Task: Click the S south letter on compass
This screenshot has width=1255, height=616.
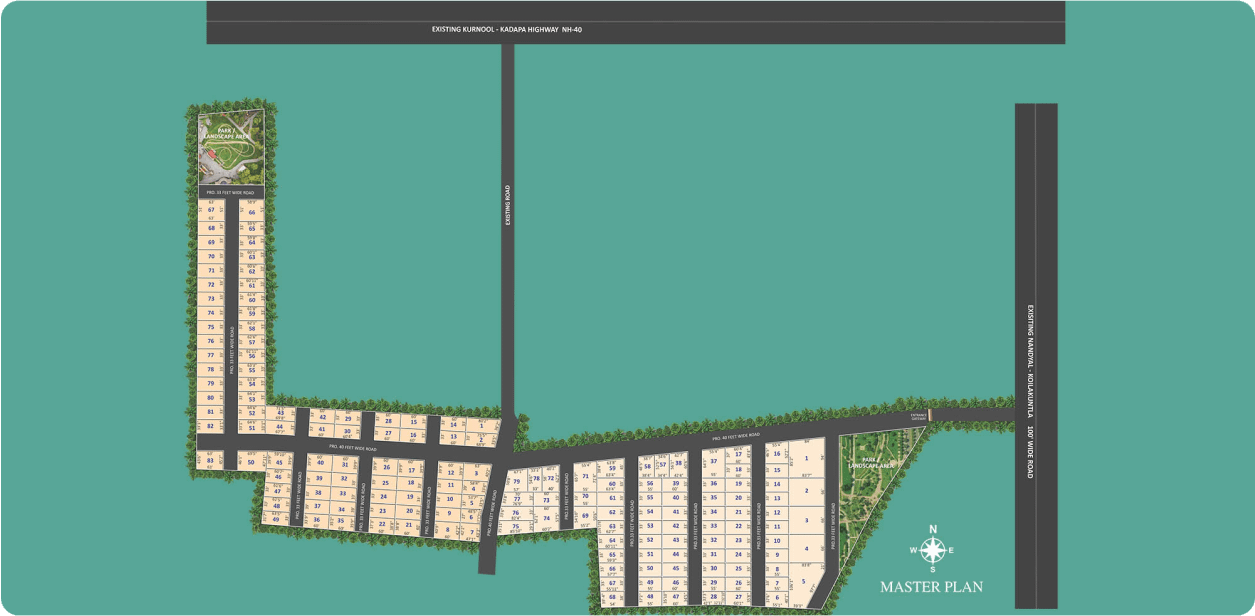Action: [x=932, y=570]
